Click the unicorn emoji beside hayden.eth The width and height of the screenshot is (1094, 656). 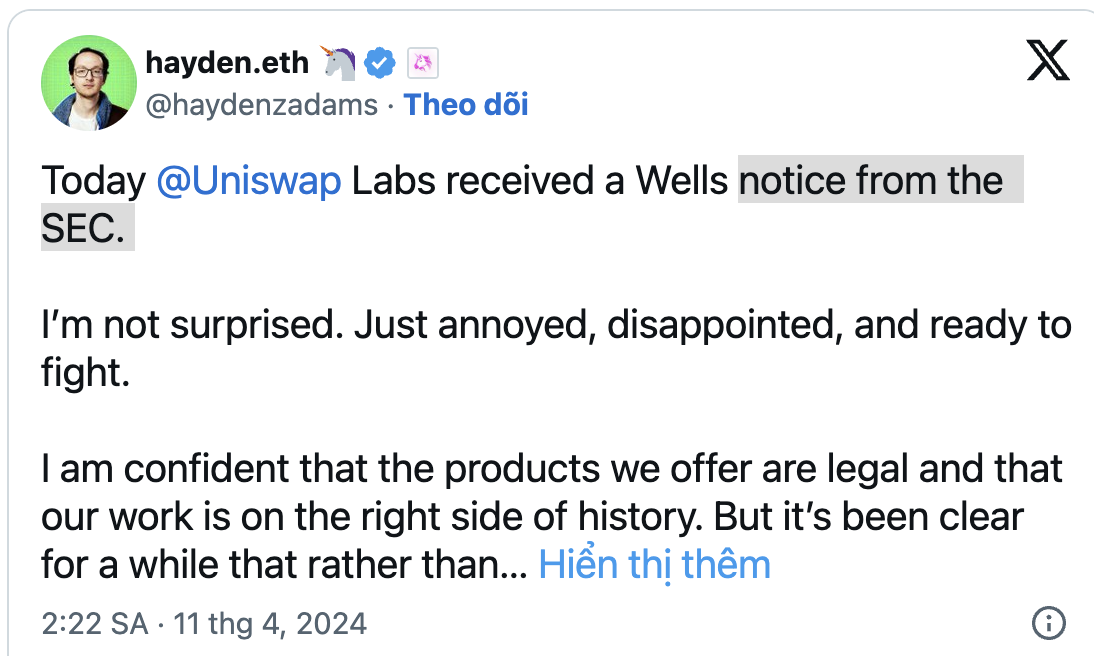tap(339, 63)
